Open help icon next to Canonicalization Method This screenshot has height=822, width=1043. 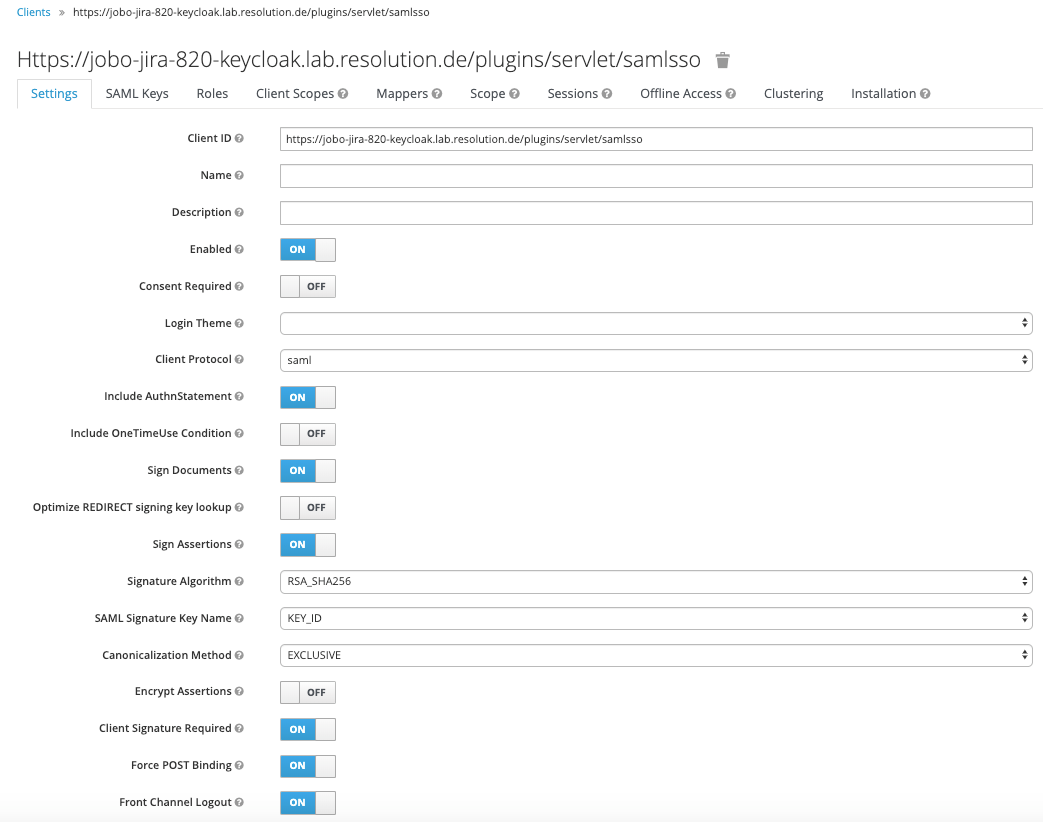(x=239, y=655)
